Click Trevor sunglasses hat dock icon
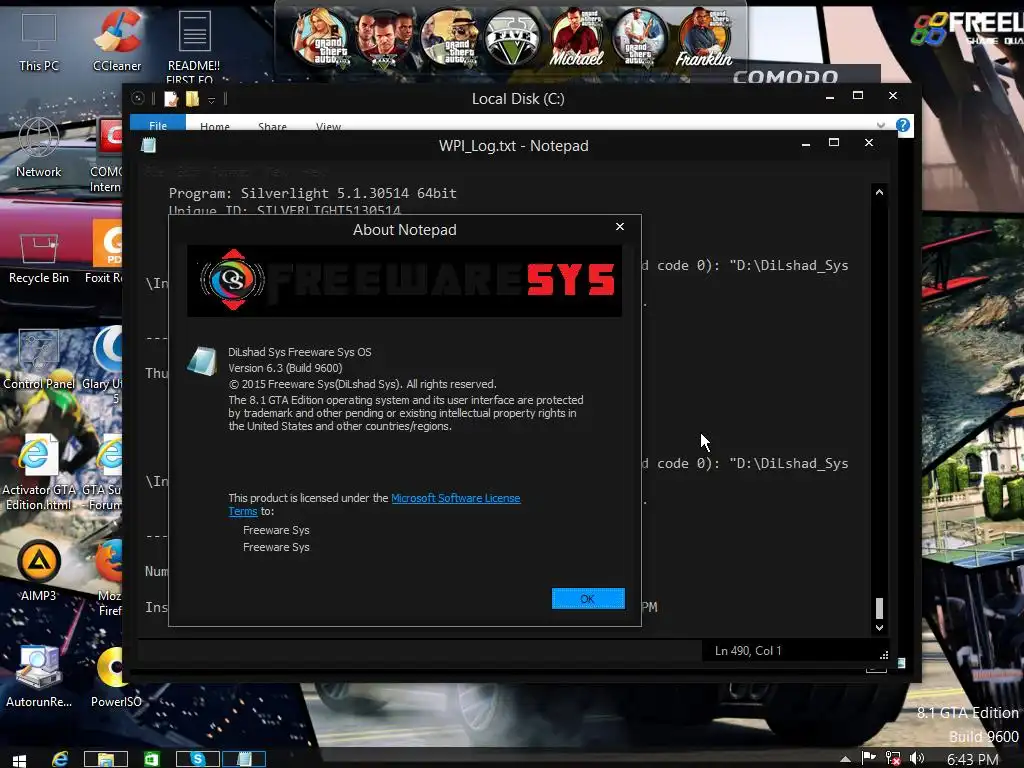 [449, 38]
